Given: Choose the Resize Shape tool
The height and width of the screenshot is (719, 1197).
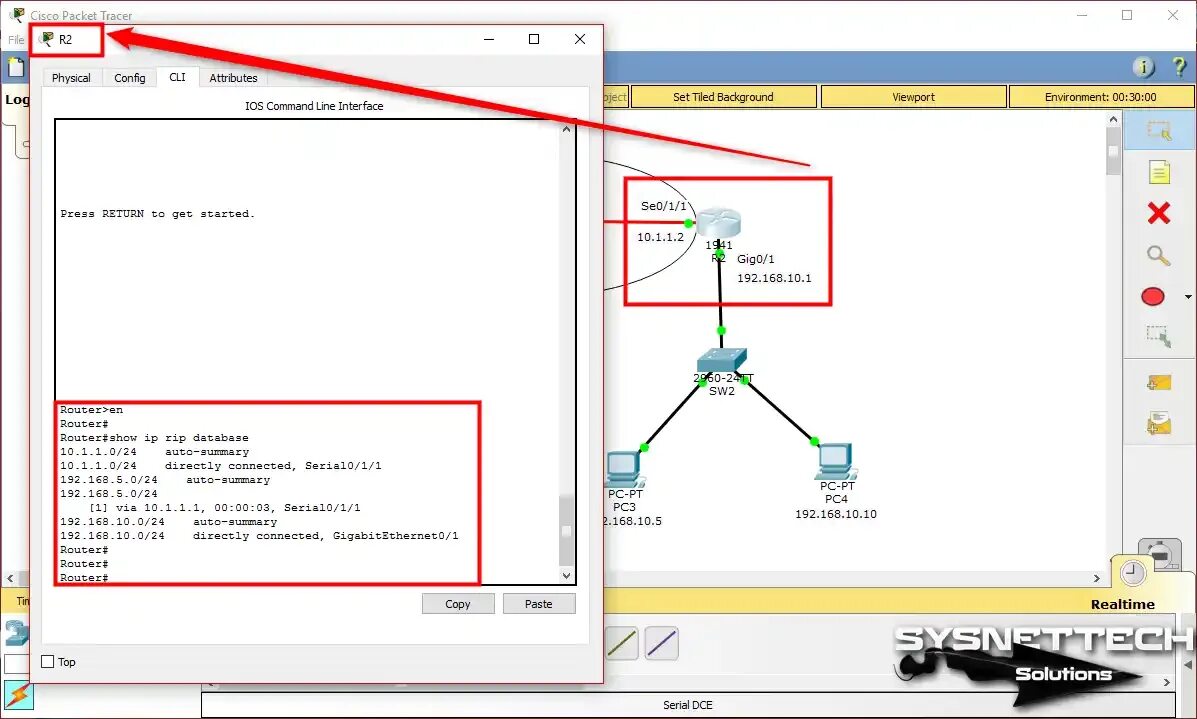Looking at the screenshot, I should 1159,336.
